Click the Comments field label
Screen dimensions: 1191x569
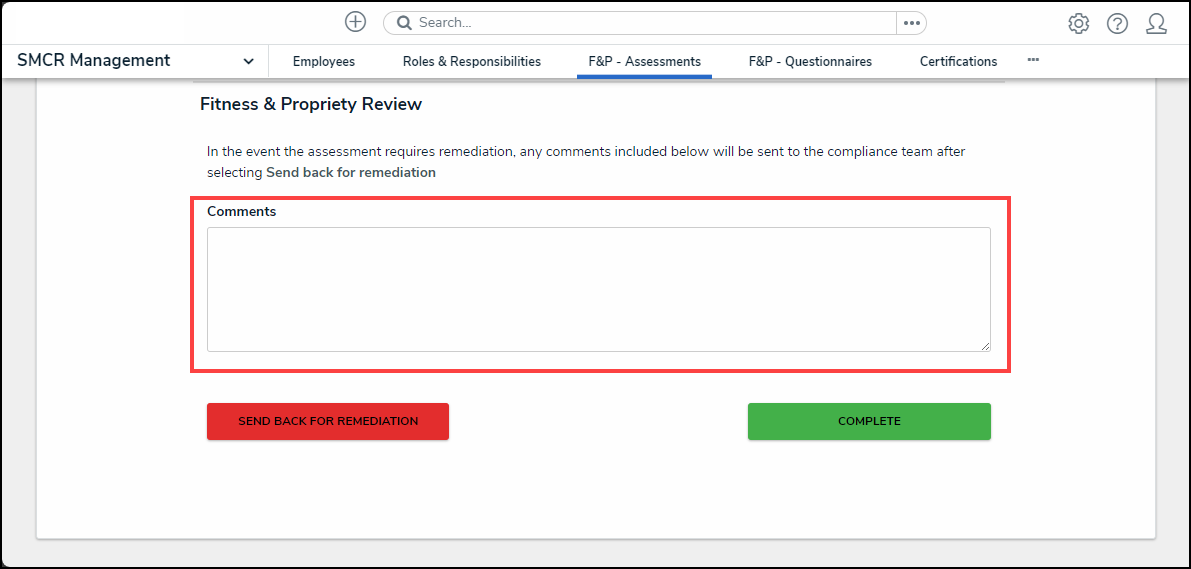point(241,212)
